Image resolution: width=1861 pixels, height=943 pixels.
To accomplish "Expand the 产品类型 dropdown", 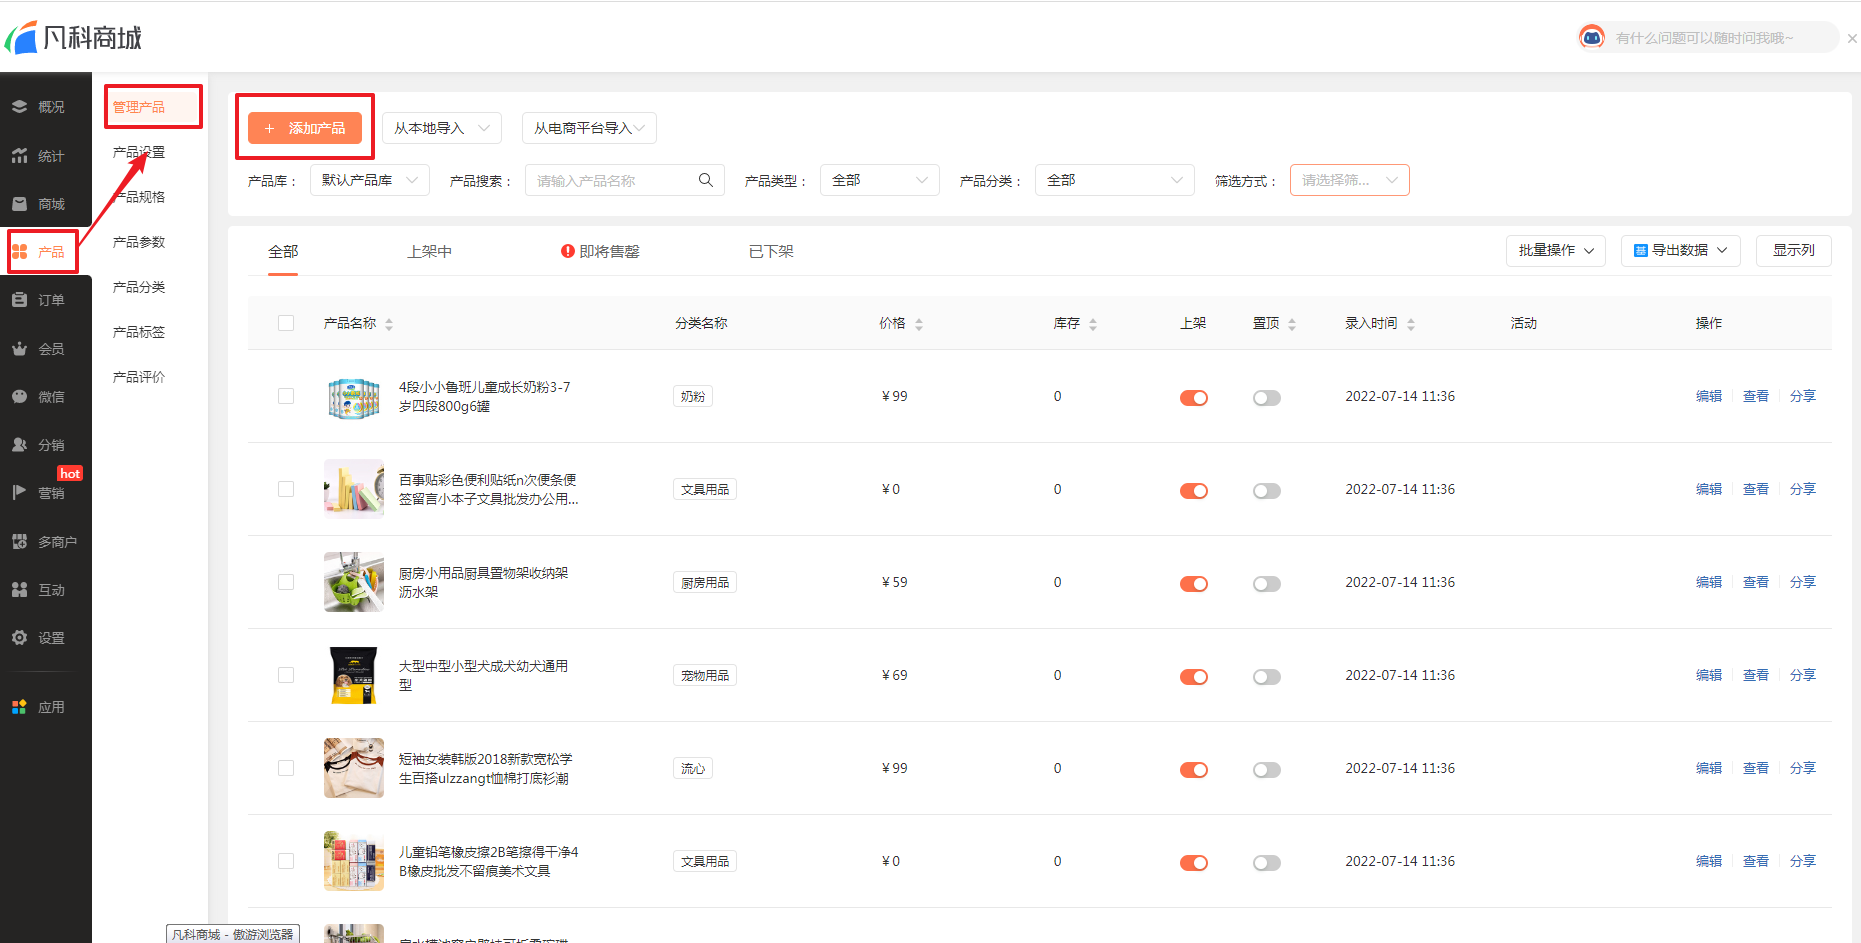I will 879,180.
